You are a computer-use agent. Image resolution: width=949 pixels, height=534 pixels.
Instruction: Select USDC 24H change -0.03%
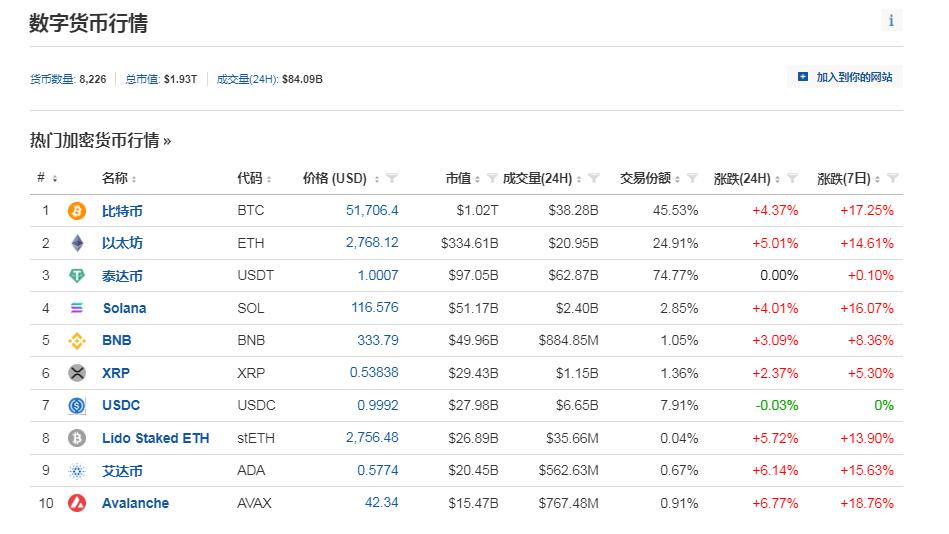(x=777, y=405)
